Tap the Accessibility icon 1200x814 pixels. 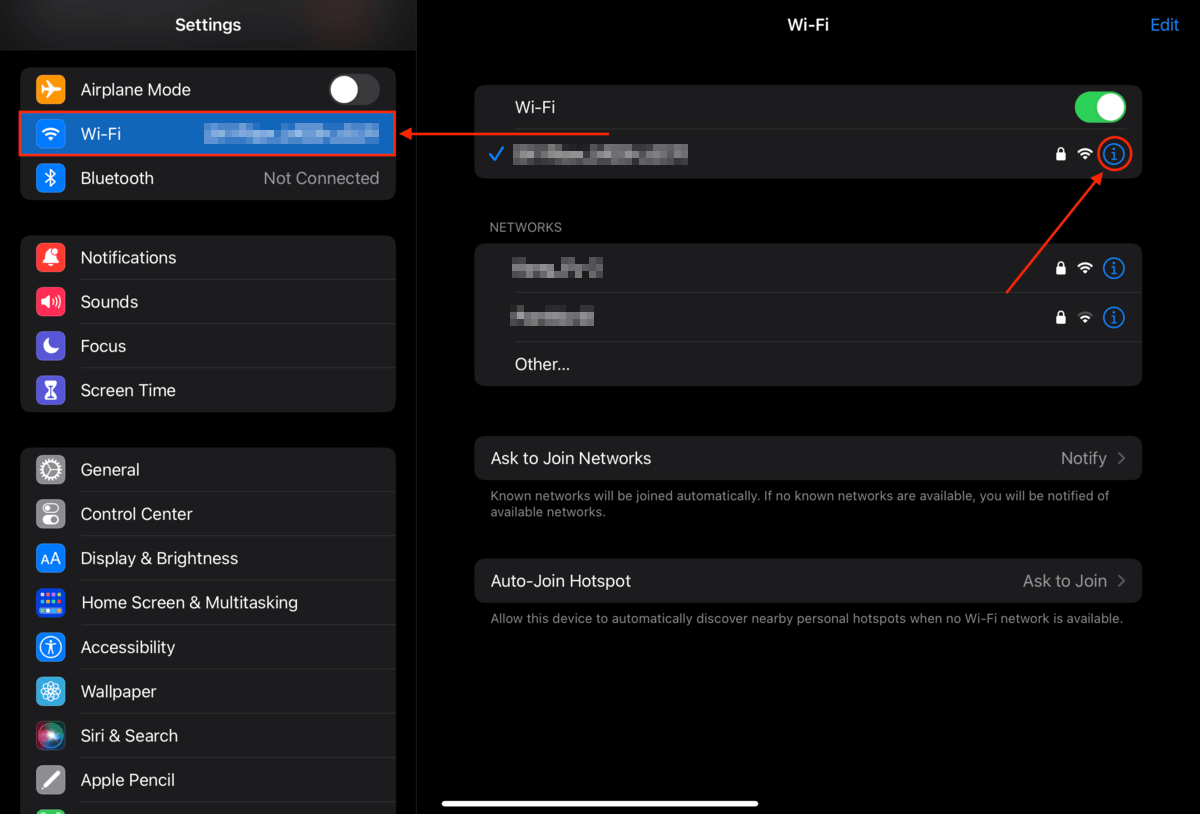pos(51,647)
